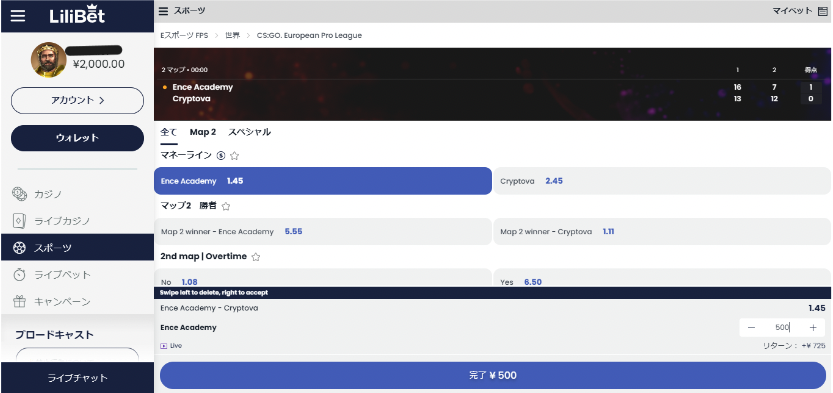The image size is (833, 393).
Task: Click the リターン +¥725 return text
Action: point(794,346)
